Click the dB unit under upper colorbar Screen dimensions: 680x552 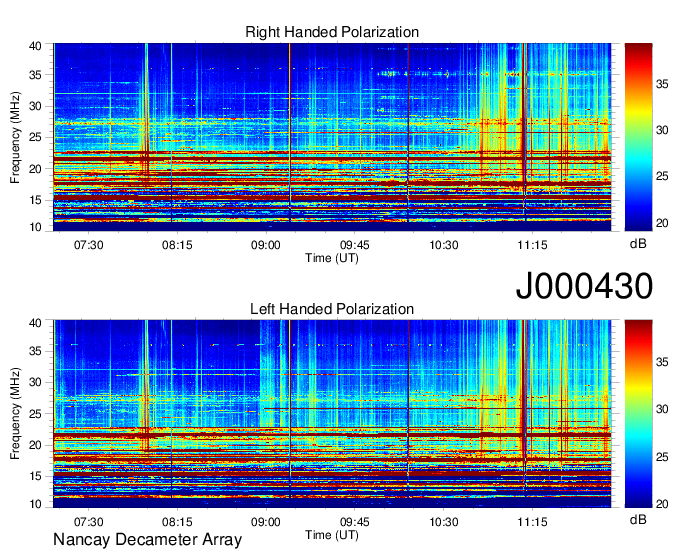click(x=638, y=244)
